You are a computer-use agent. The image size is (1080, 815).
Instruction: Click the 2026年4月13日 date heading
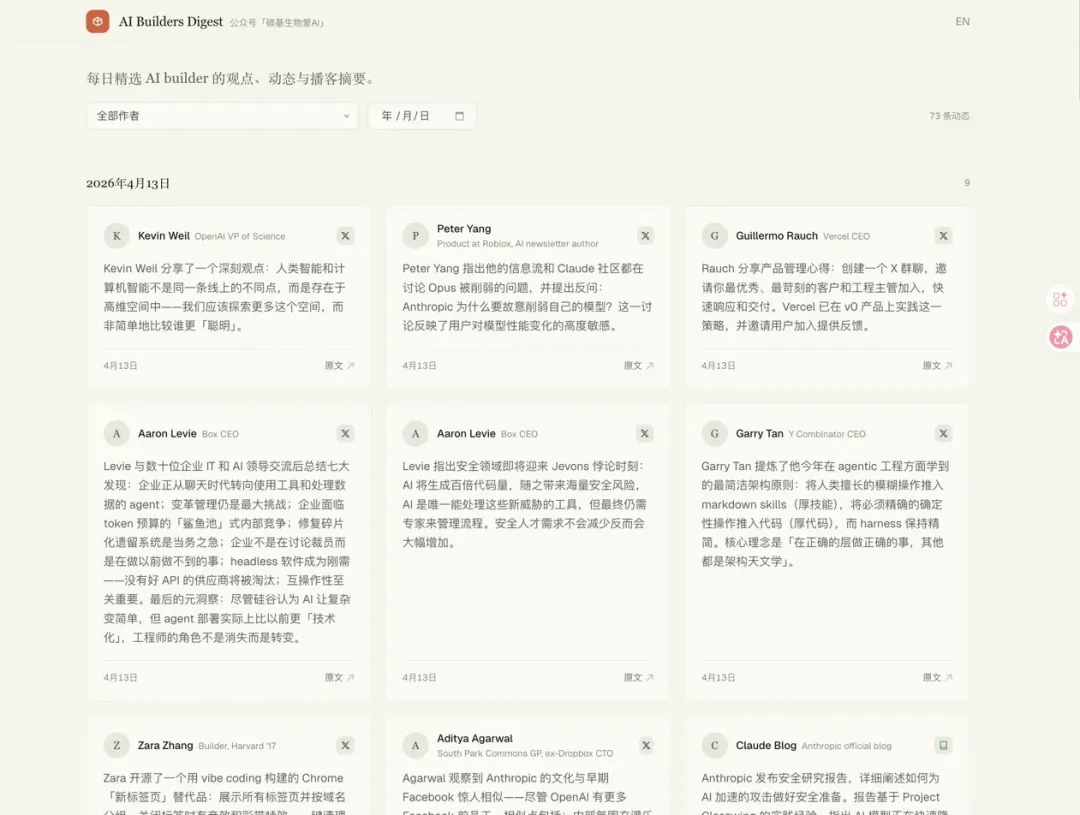[x=128, y=183]
